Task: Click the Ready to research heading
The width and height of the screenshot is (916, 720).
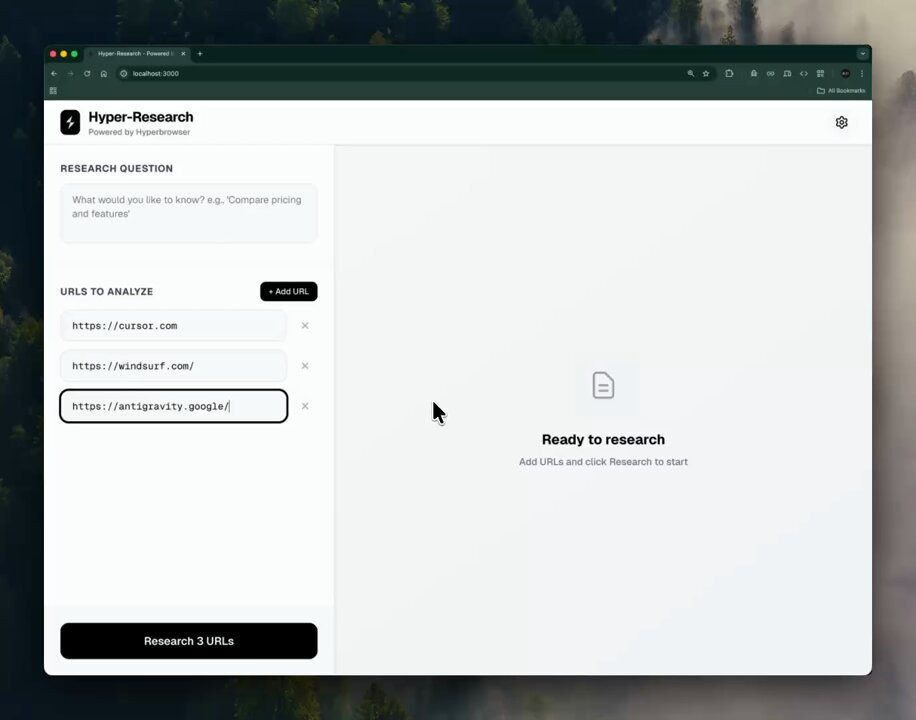Action: pos(603,439)
